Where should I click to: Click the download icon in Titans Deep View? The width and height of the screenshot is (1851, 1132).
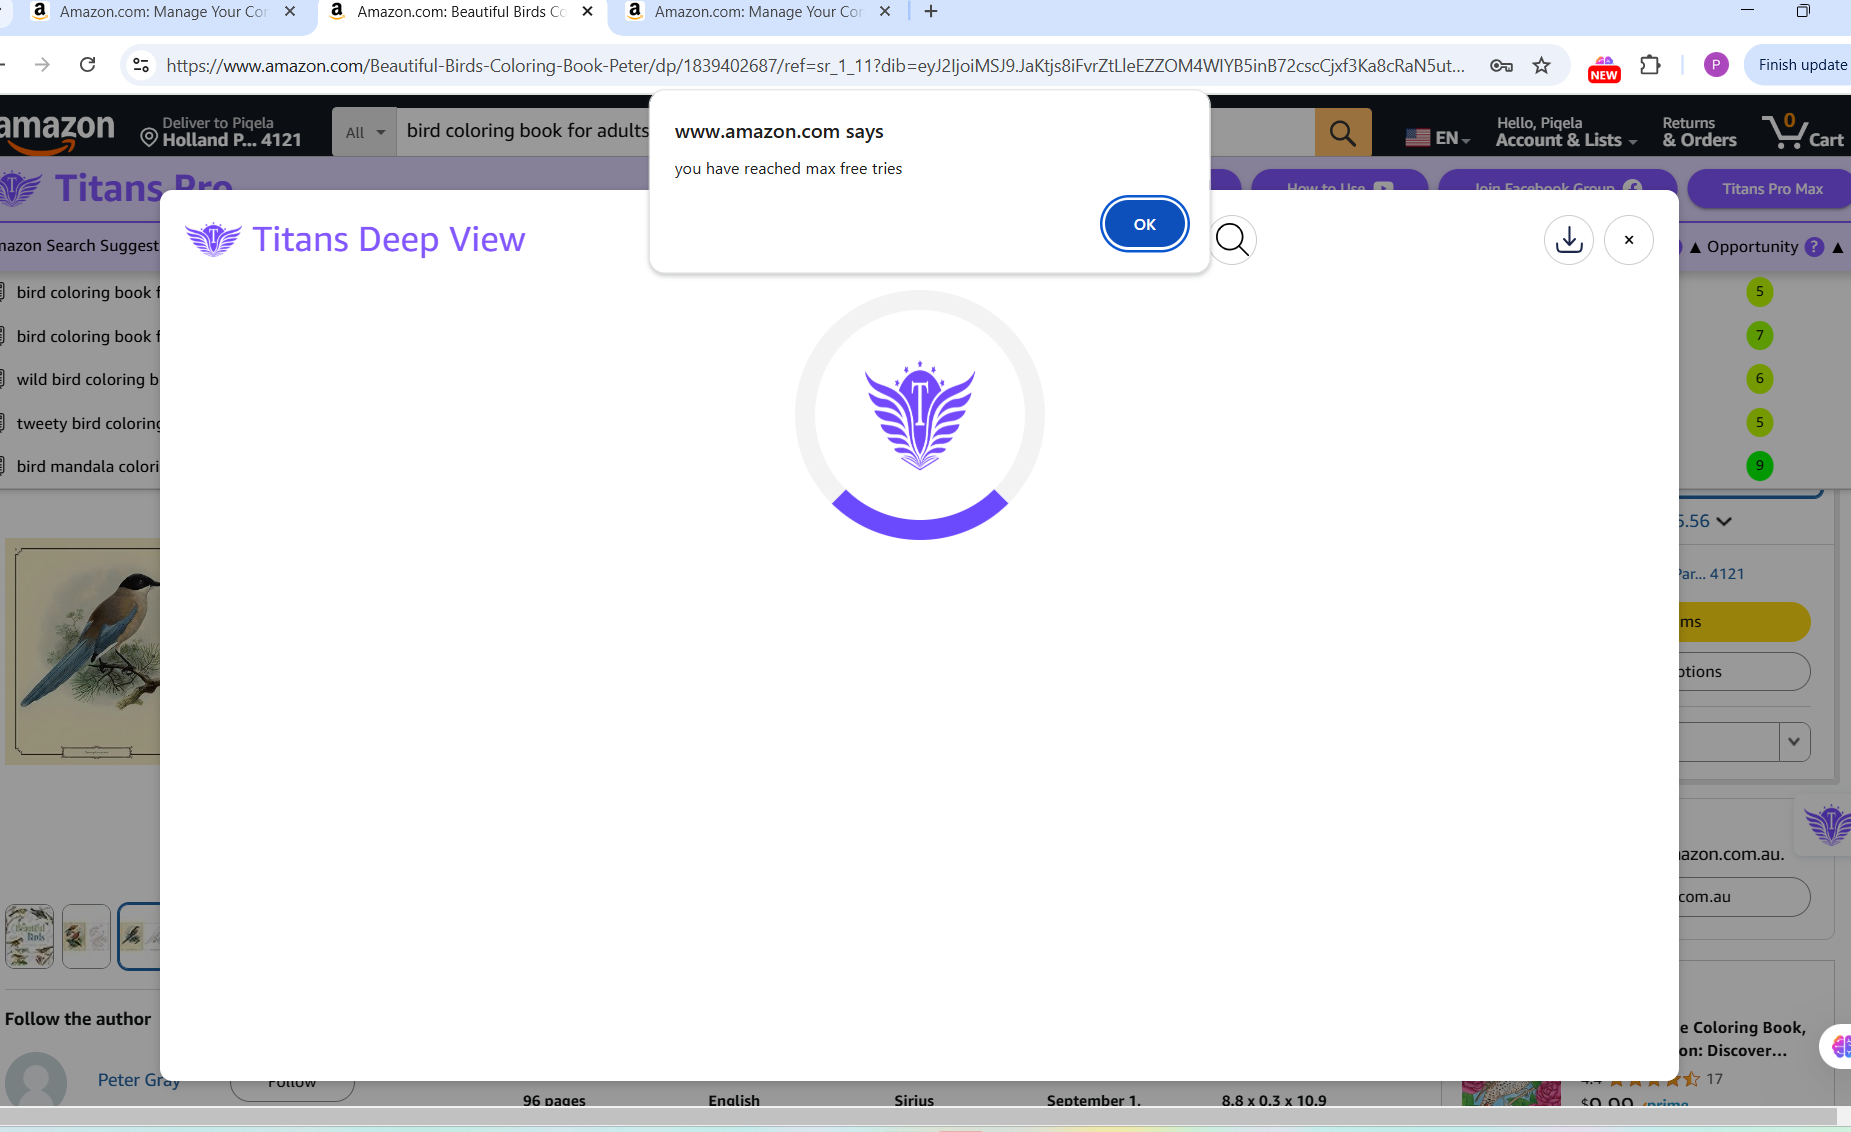[1569, 240]
